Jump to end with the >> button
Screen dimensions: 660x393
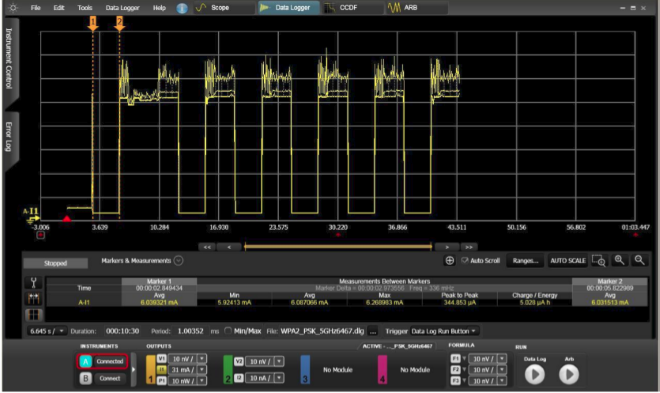469,247
